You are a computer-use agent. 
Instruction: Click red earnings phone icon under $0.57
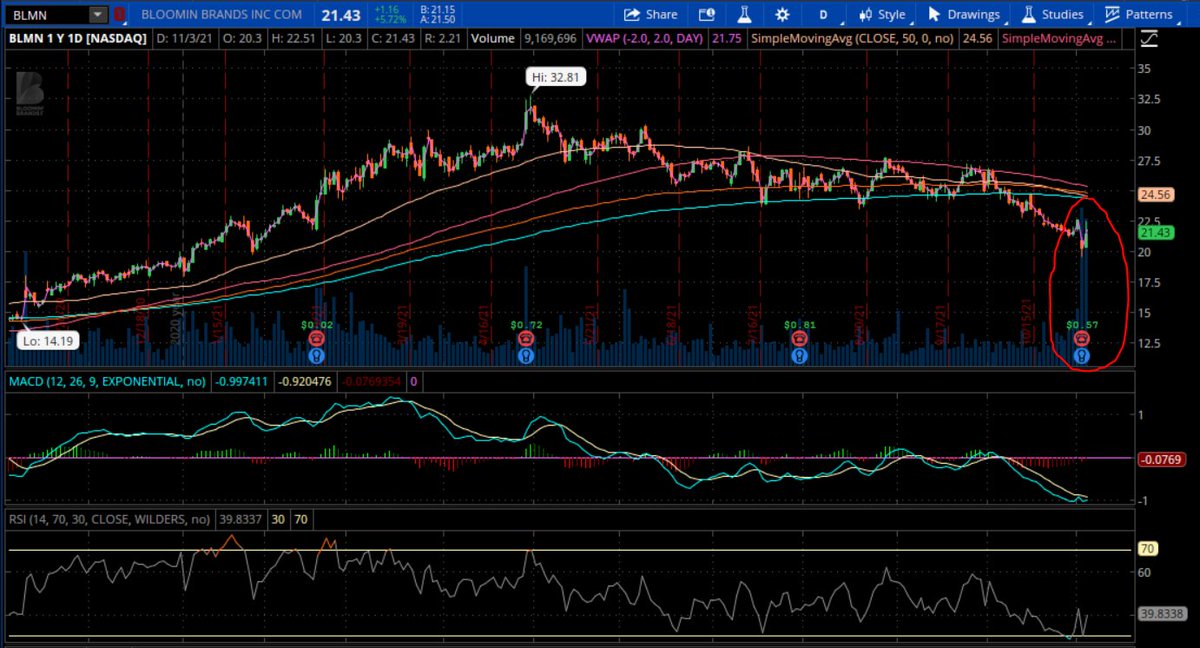1081,339
